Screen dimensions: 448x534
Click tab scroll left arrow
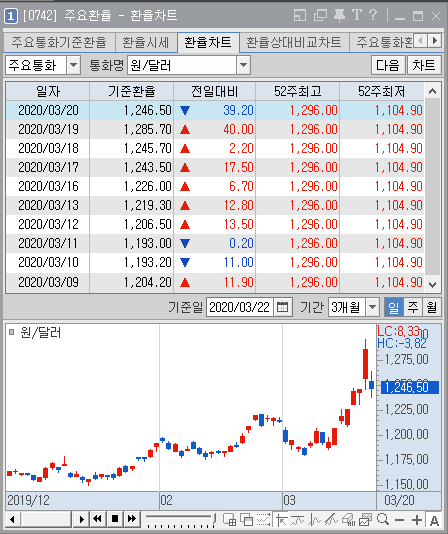click(x=420, y=41)
